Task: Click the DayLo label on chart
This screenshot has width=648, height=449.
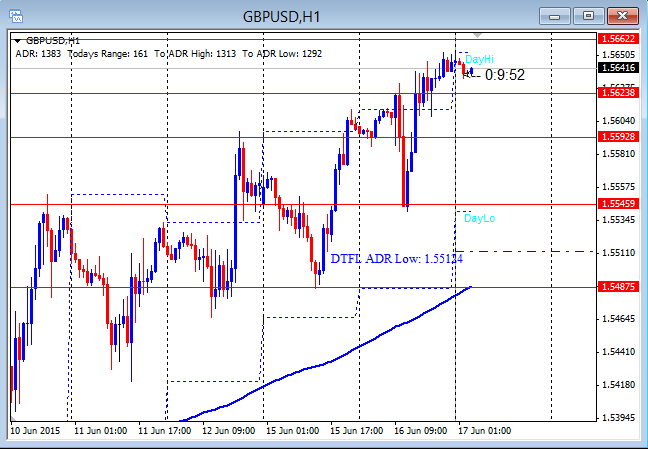Action: (479, 218)
